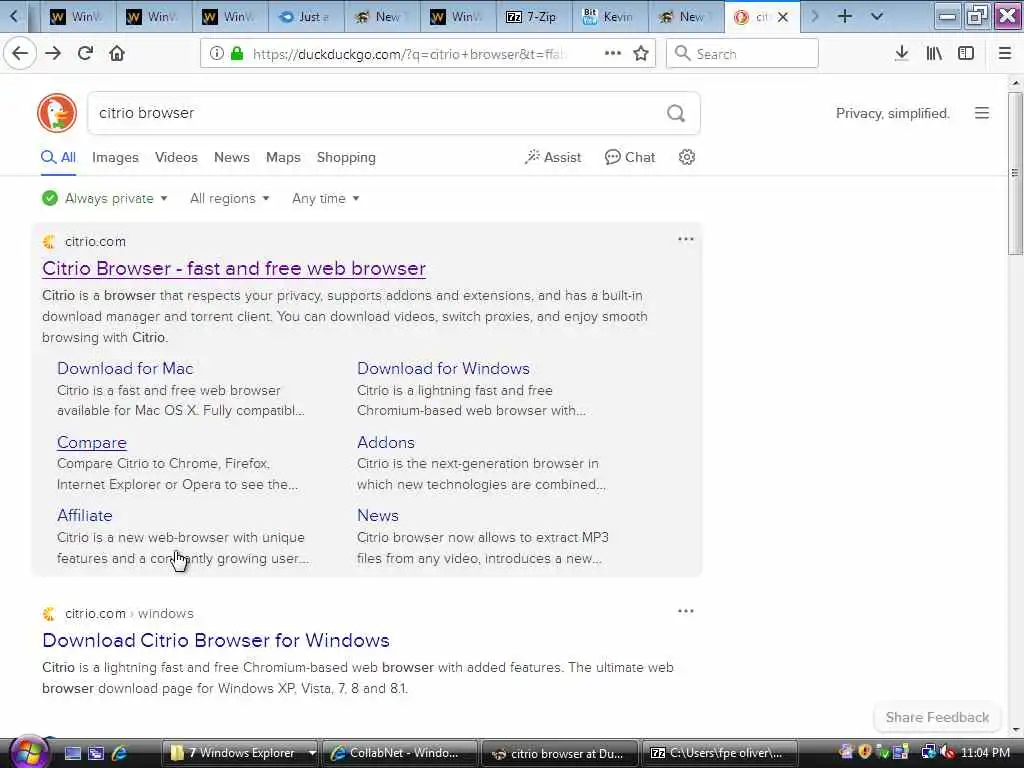The height and width of the screenshot is (768, 1024).
Task: Submit search with magnifier icon
Action: 676,114
